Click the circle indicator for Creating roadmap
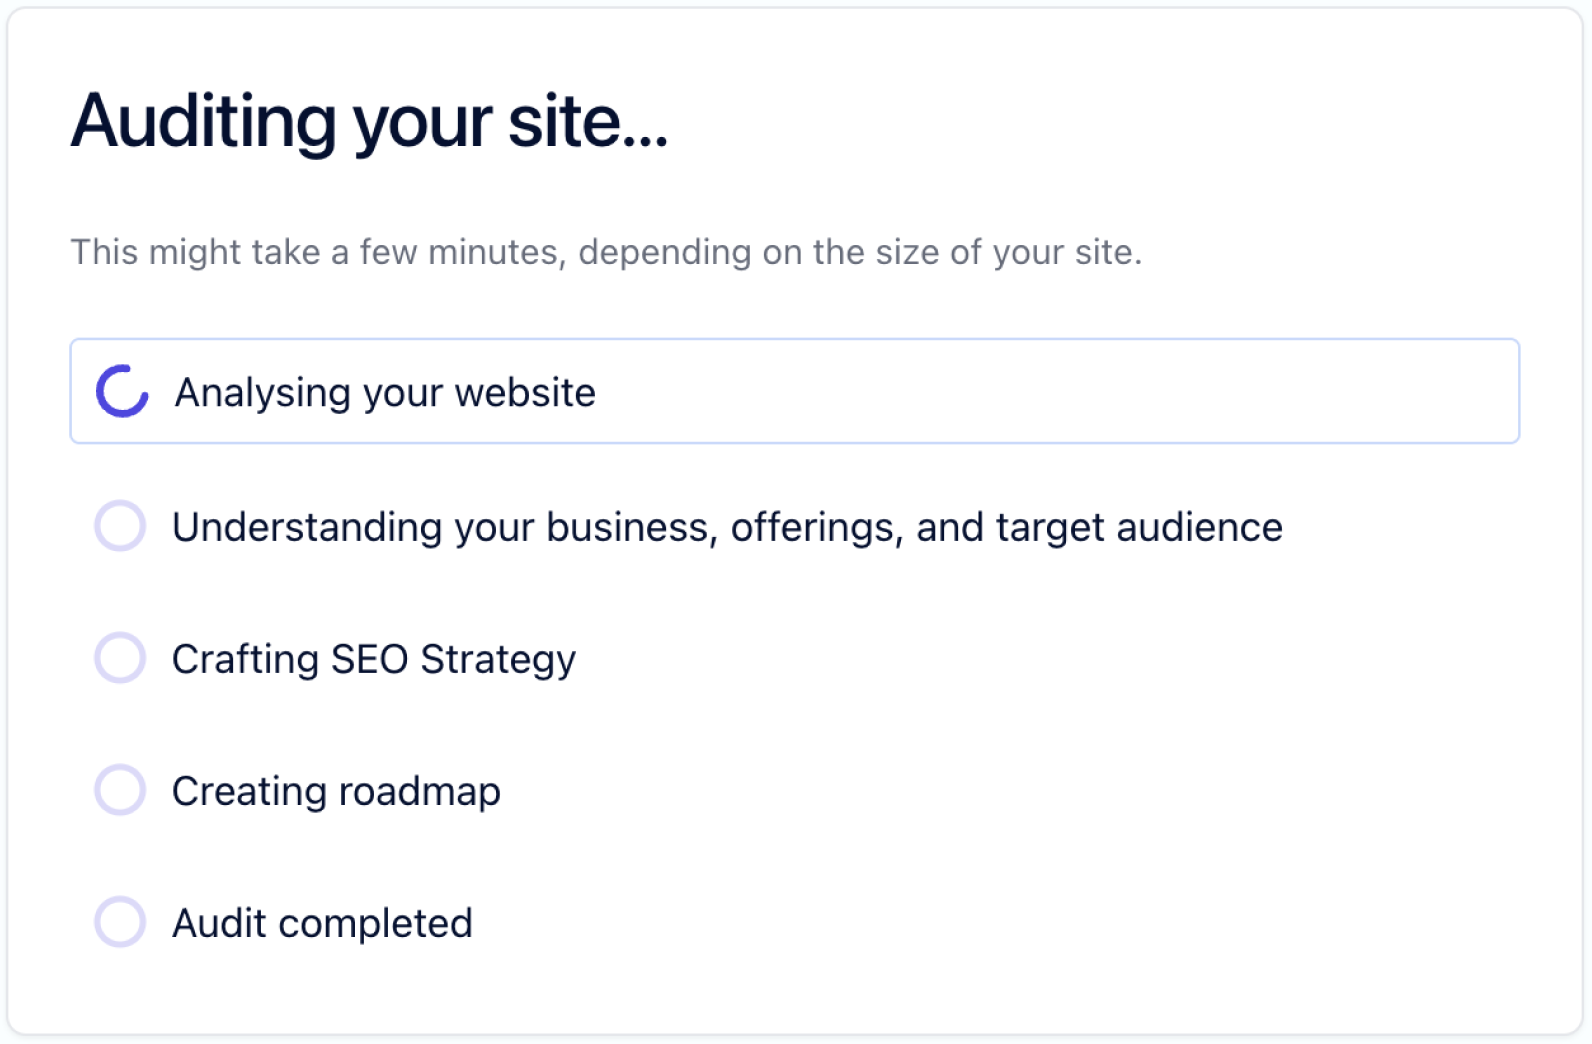This screenshot has width=1592, height=1044. [120, 789]
